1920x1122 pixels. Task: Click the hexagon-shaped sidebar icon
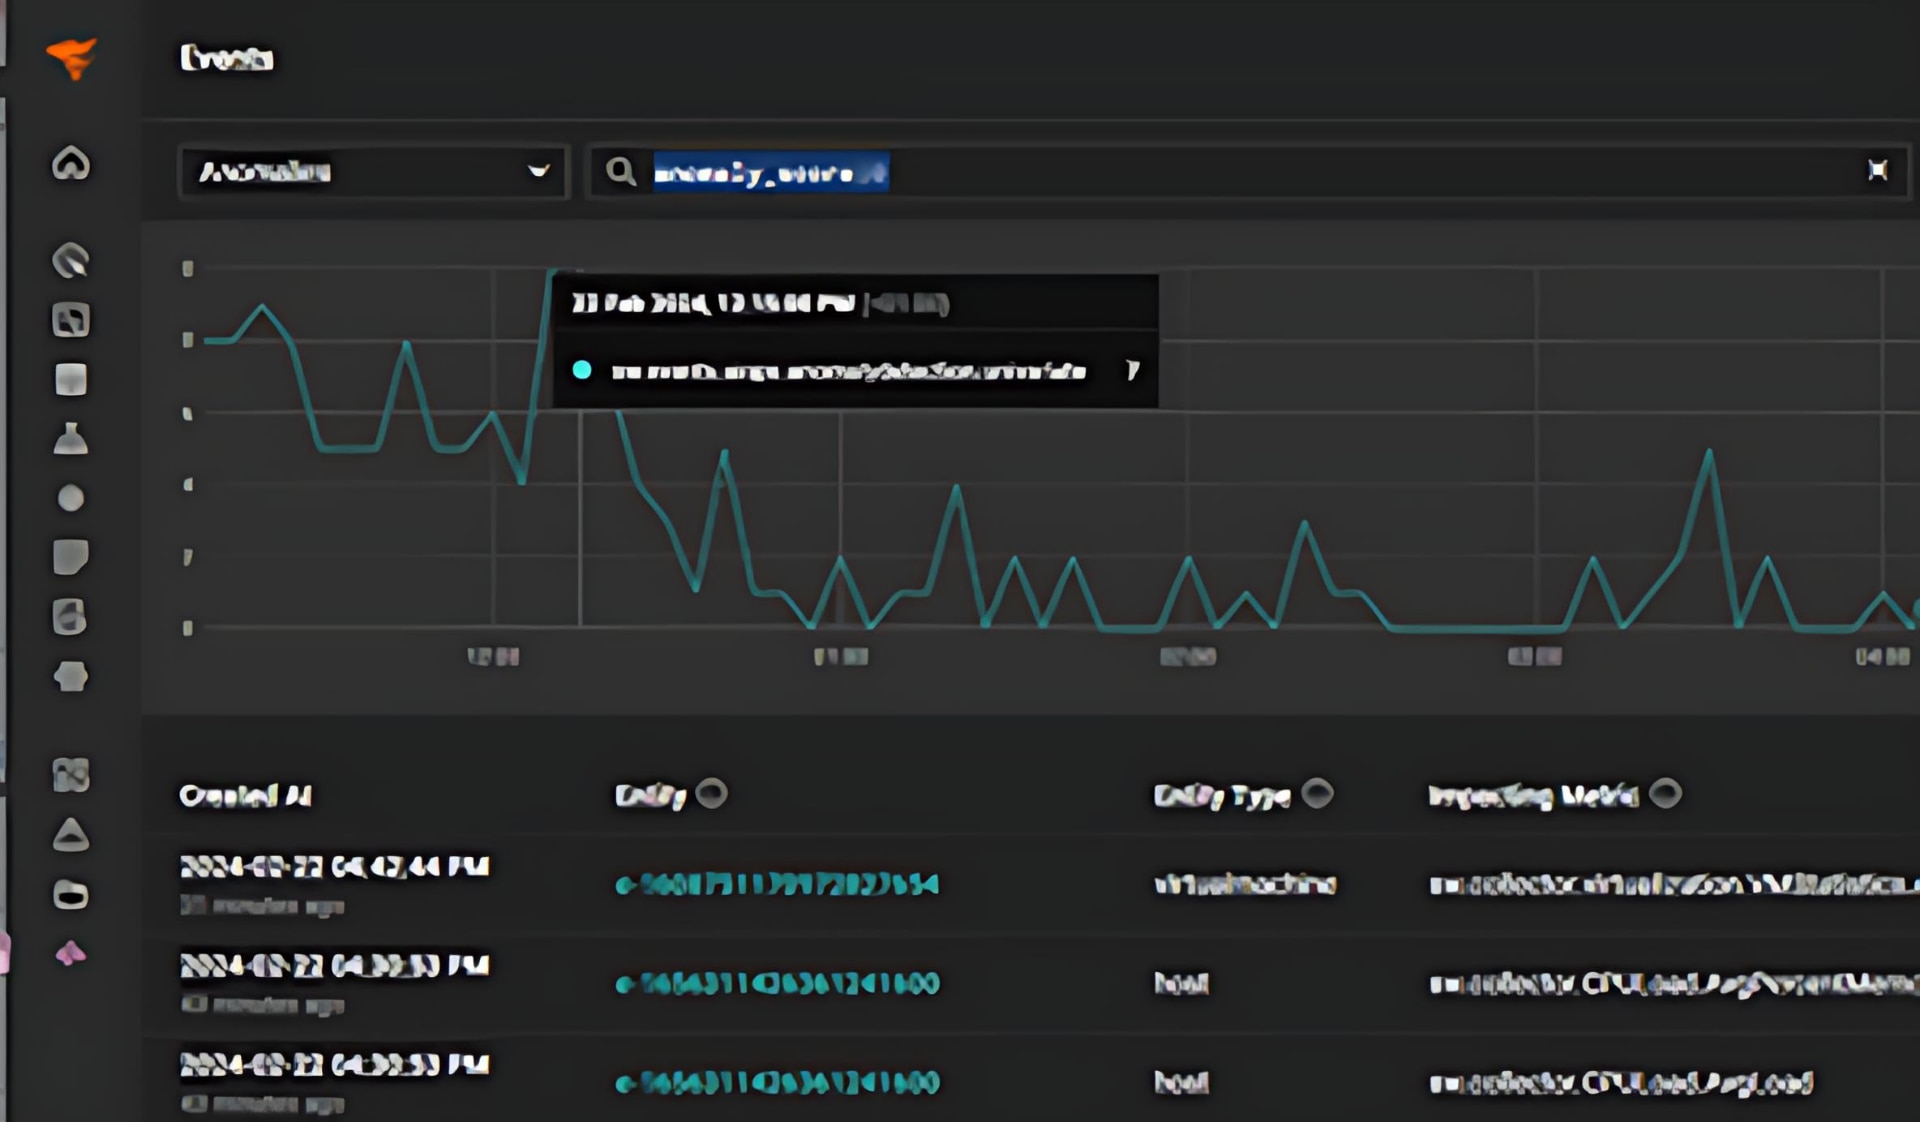71,676
